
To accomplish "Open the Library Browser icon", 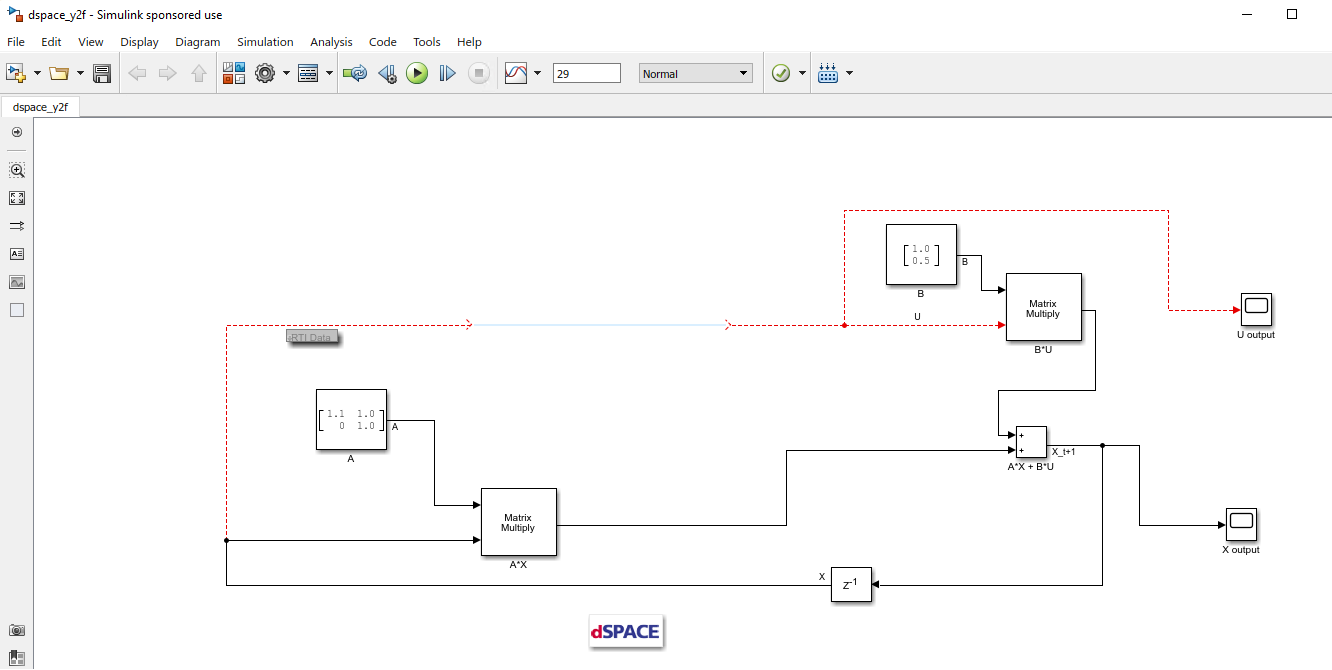I will click(233, 73).
